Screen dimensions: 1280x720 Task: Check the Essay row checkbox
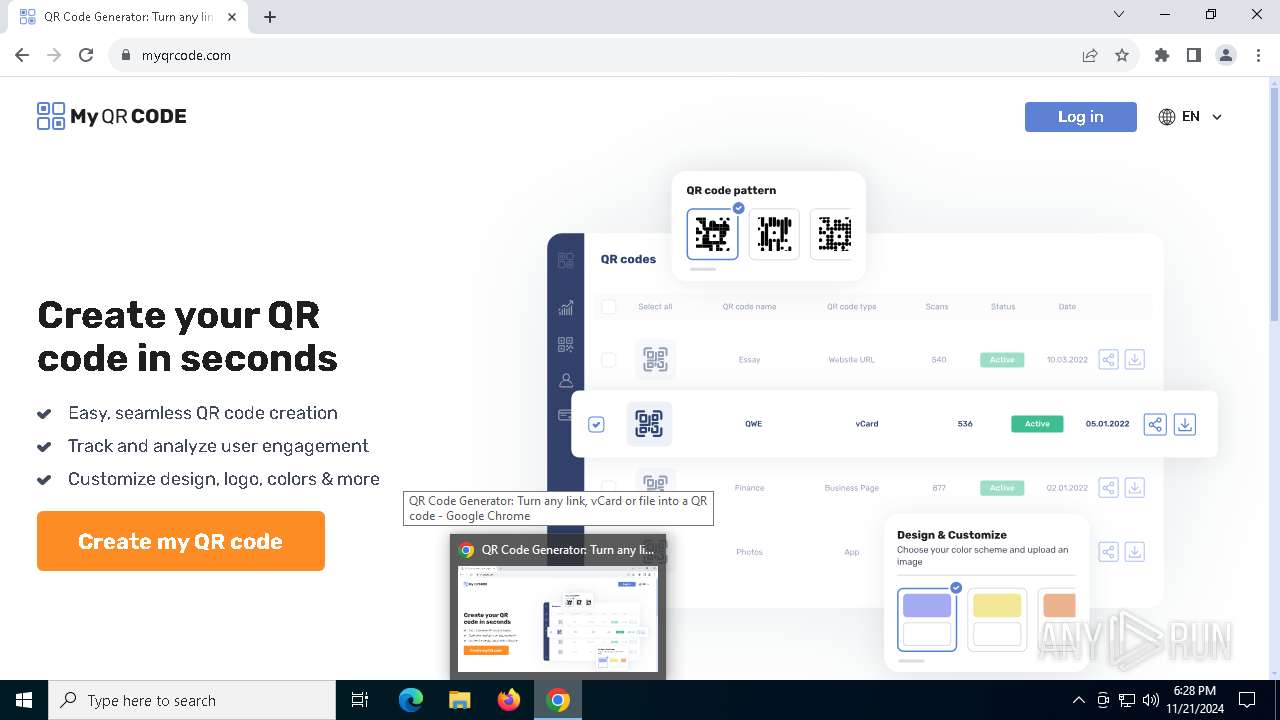(609, 359)
